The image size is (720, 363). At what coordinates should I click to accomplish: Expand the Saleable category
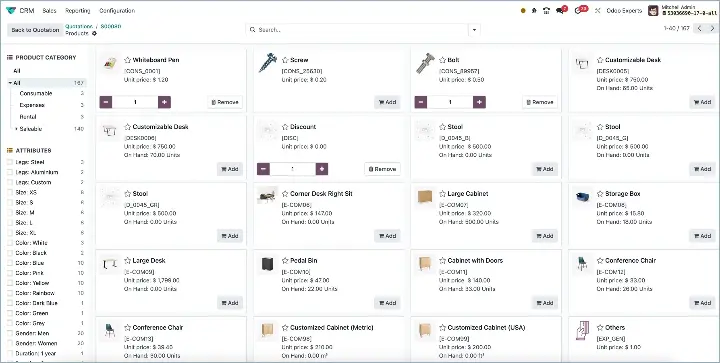click(17, 129)
